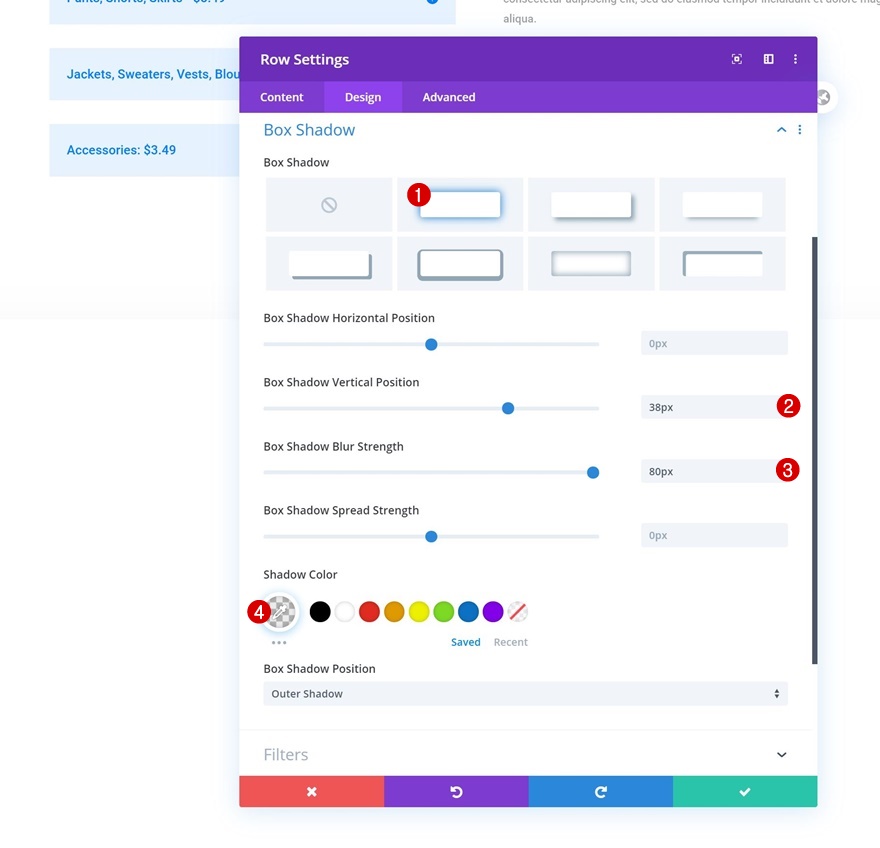
Task: Select the transparent slashed color swatch
Action: (x=517, y=612)
